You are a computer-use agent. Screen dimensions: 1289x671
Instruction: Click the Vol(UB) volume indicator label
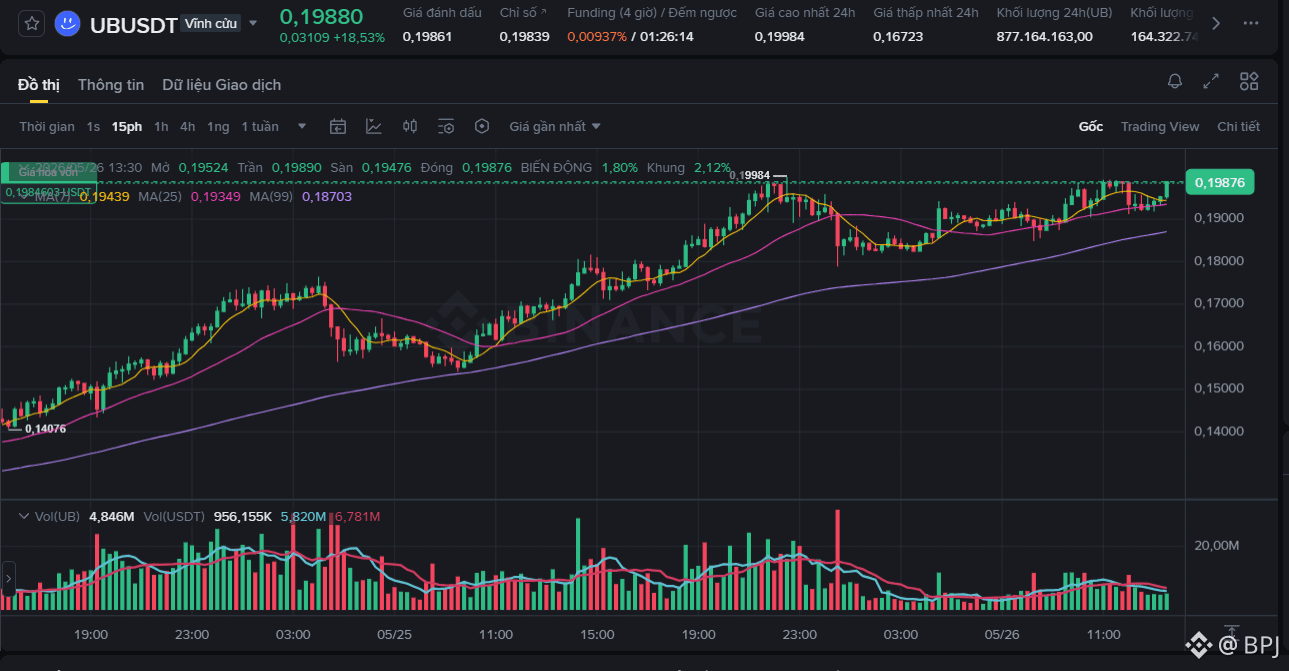point(57,516)
